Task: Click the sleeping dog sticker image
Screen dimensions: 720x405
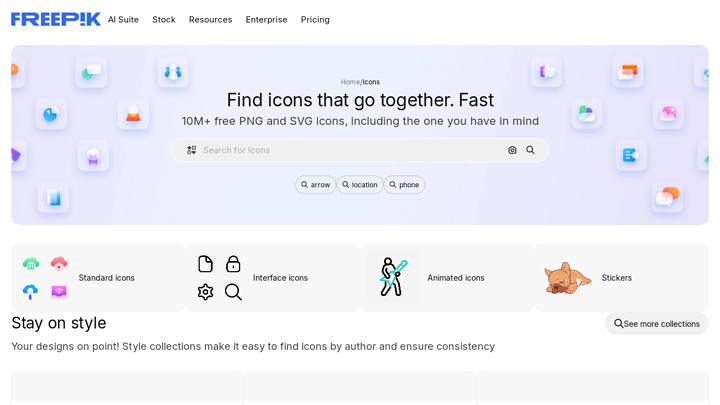Action: (567, 278)
